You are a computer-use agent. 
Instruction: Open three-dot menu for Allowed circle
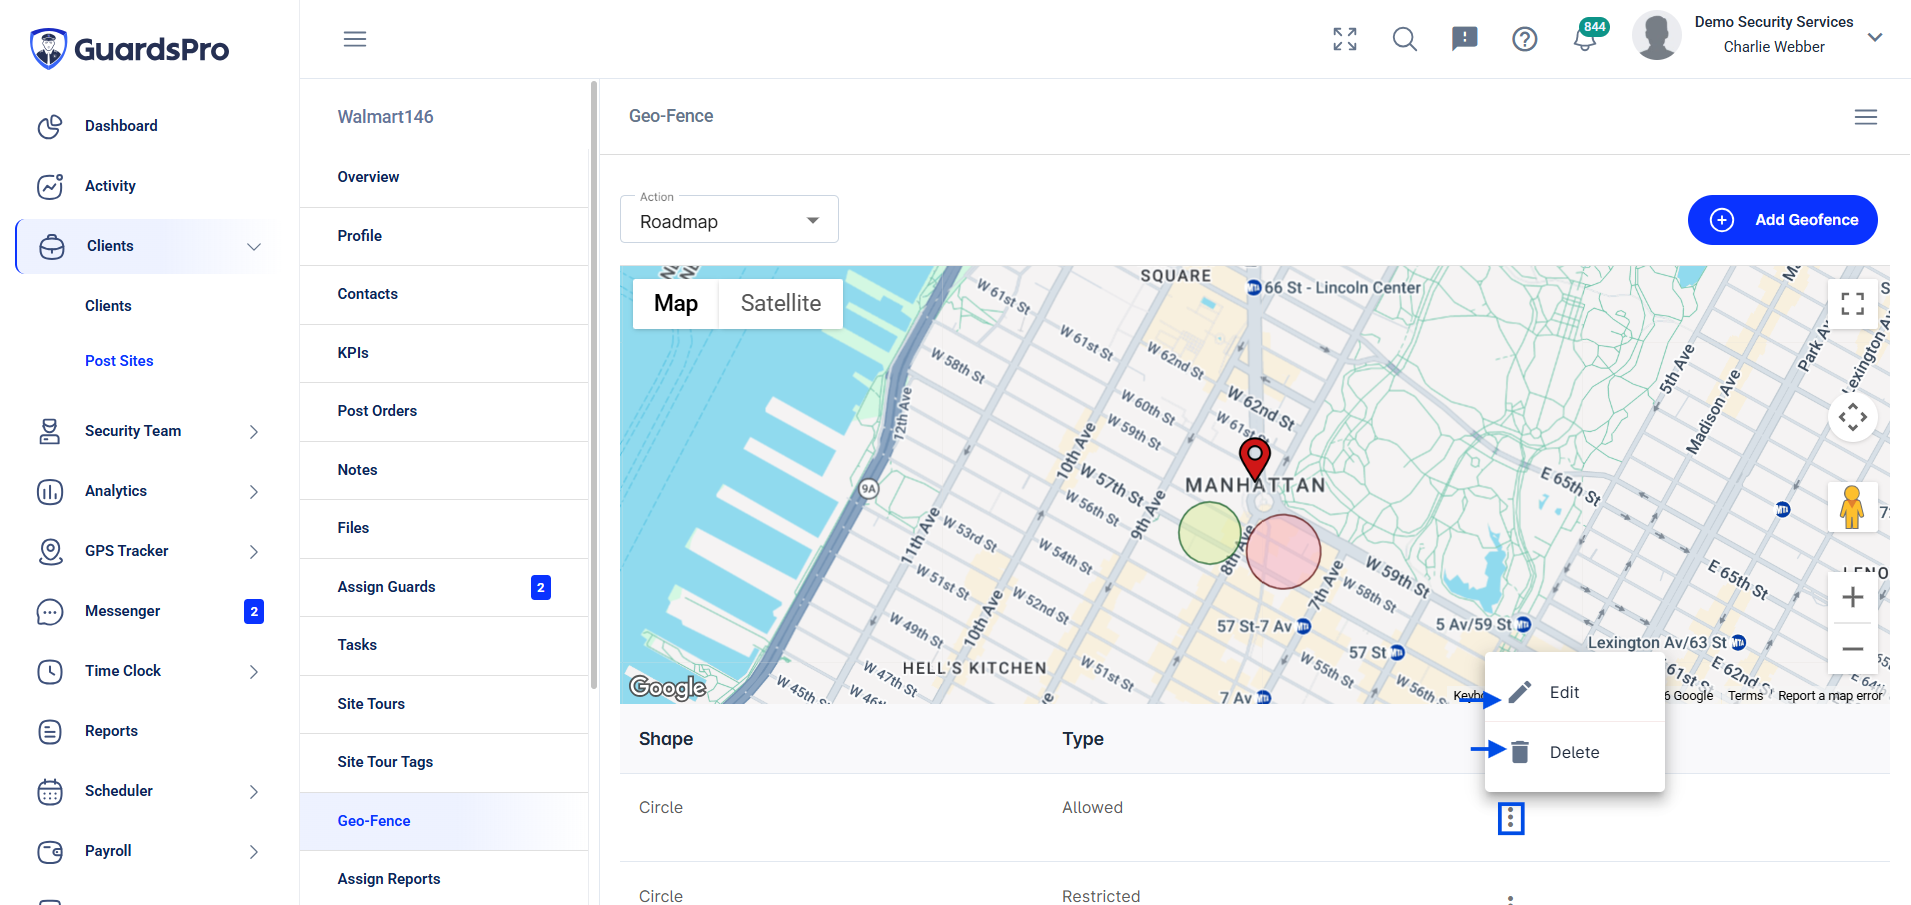tap(1511, 819)
